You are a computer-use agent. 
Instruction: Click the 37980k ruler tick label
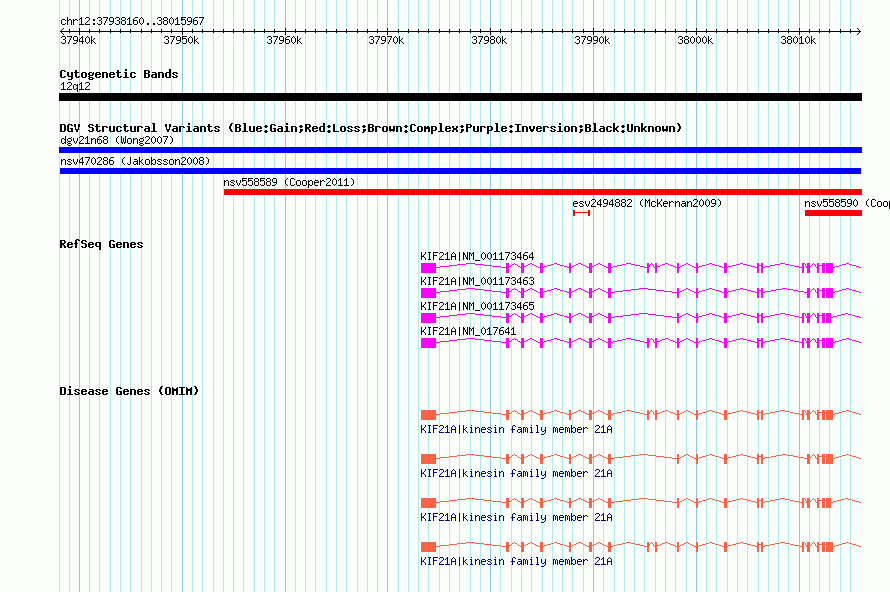489,40
